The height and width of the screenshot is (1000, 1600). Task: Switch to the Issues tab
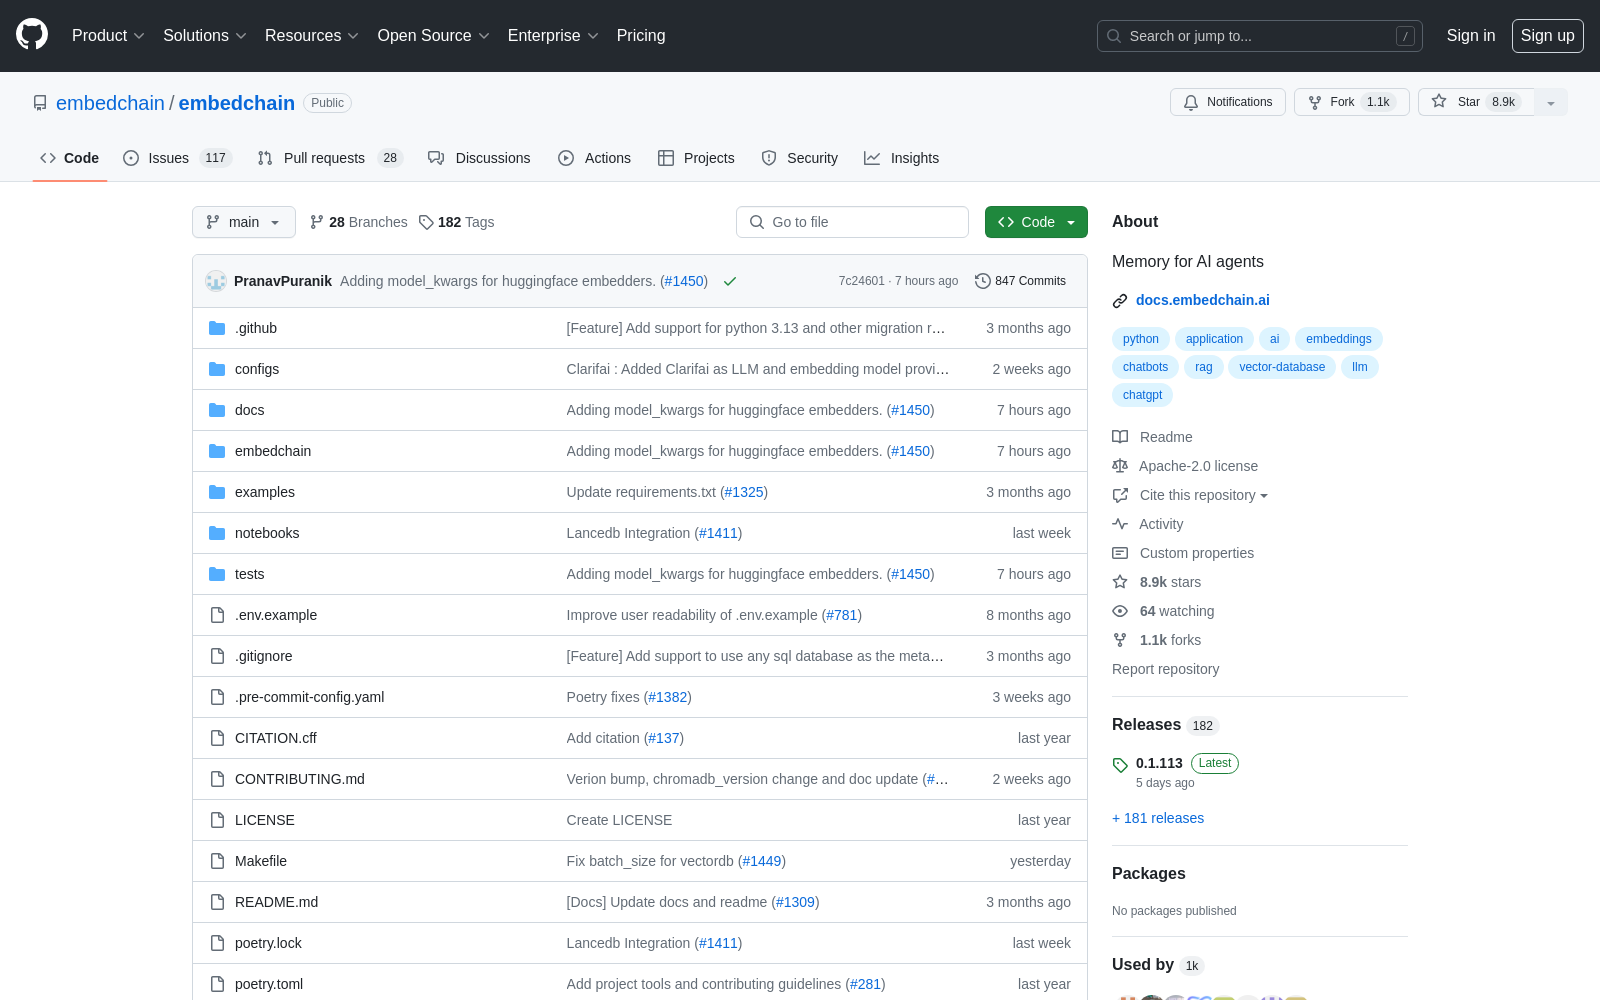coord(177,158)
